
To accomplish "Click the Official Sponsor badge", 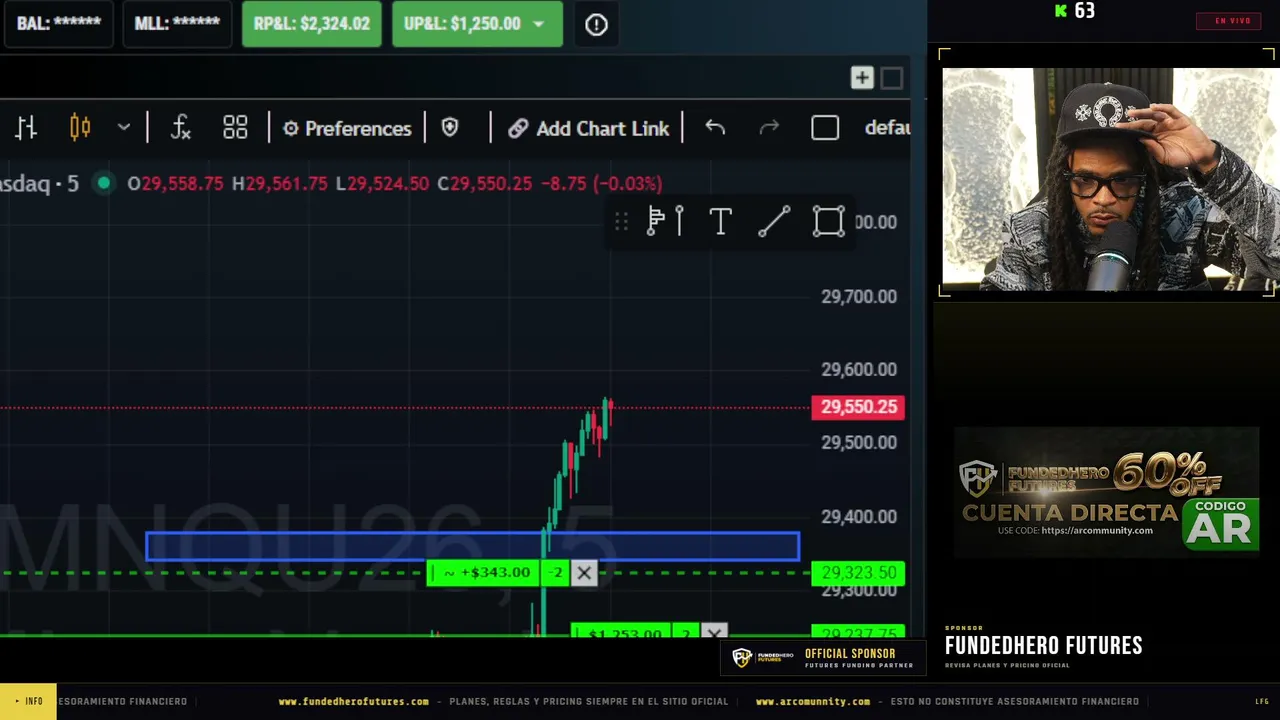I will [823, 658].
